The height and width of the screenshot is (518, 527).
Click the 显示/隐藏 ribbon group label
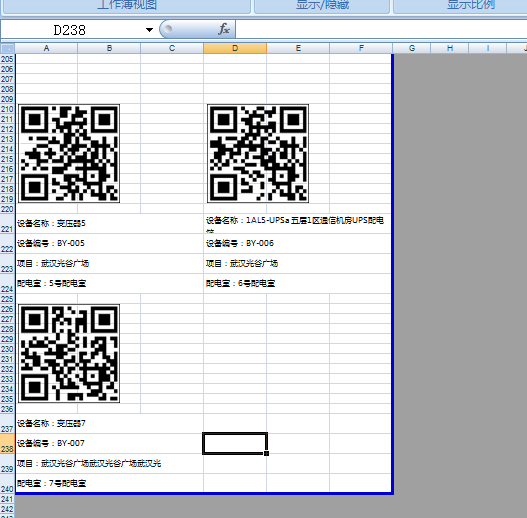[322, 4]
